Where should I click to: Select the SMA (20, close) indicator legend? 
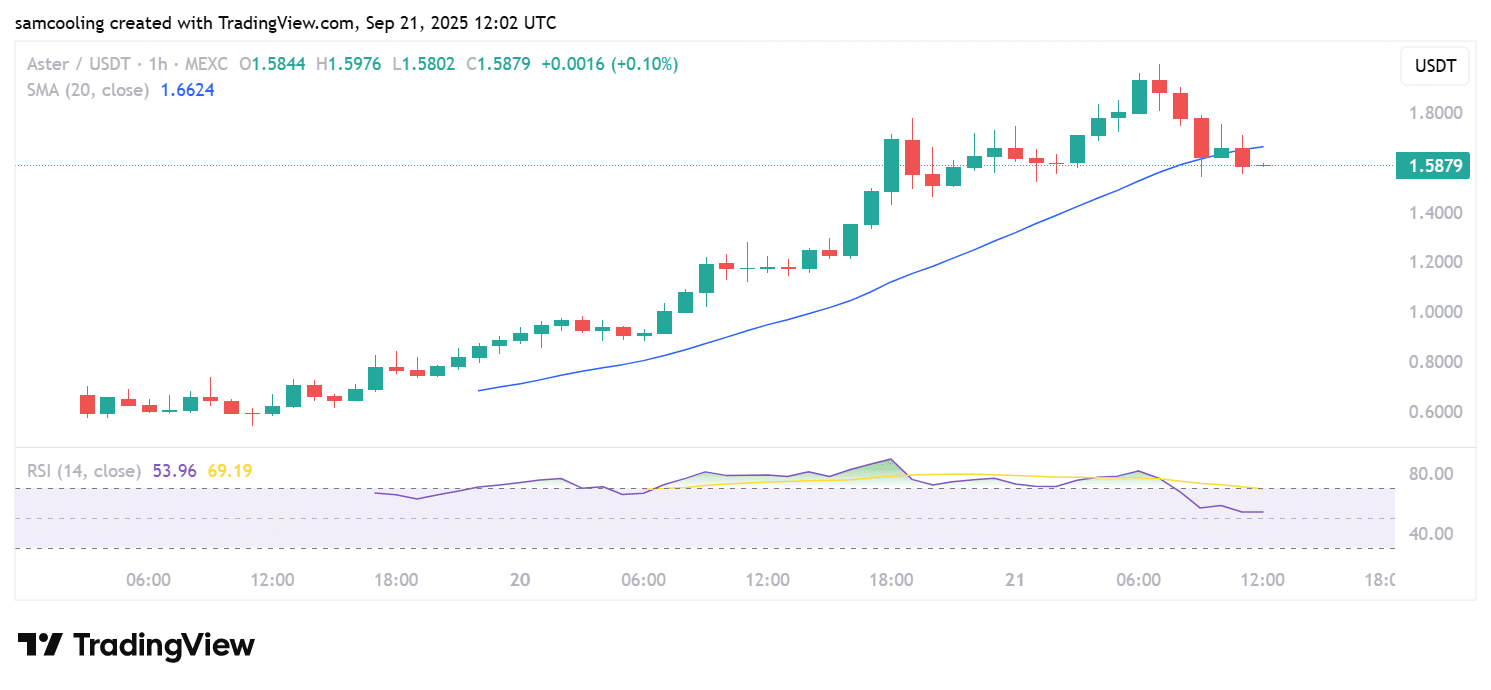(x=88, y=90)
